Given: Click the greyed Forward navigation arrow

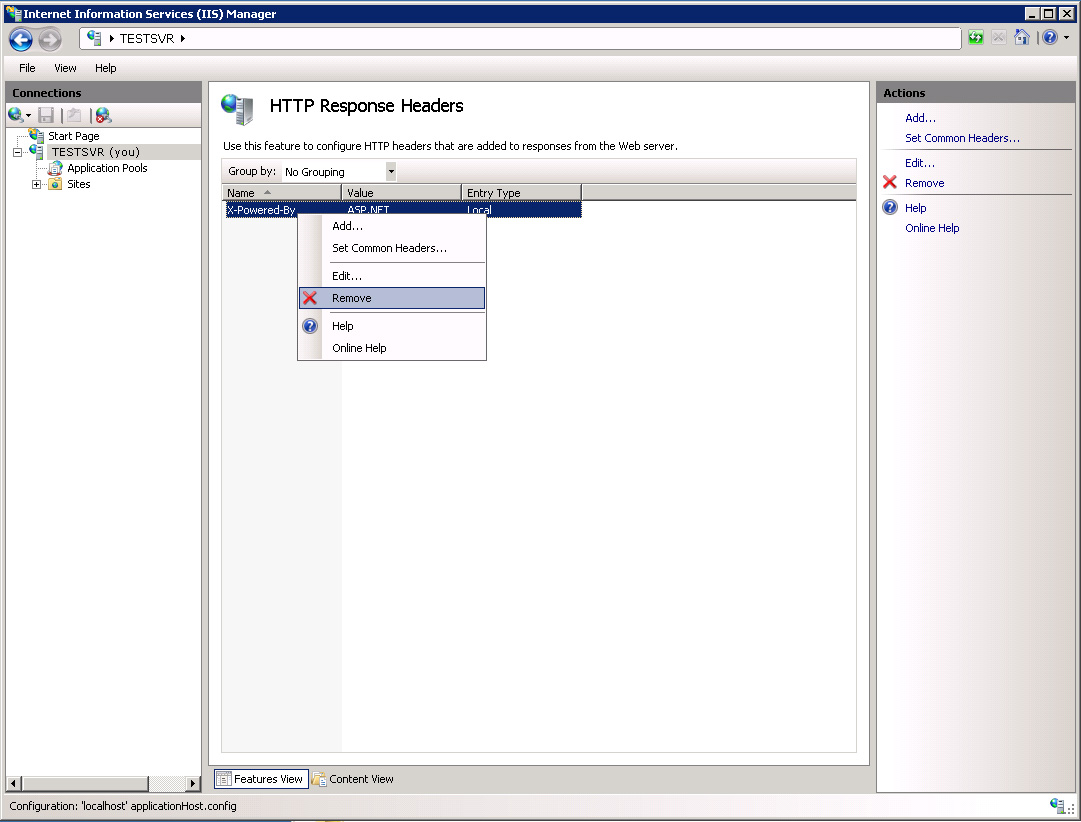Looking at the screenshot, I should (50, 39).
